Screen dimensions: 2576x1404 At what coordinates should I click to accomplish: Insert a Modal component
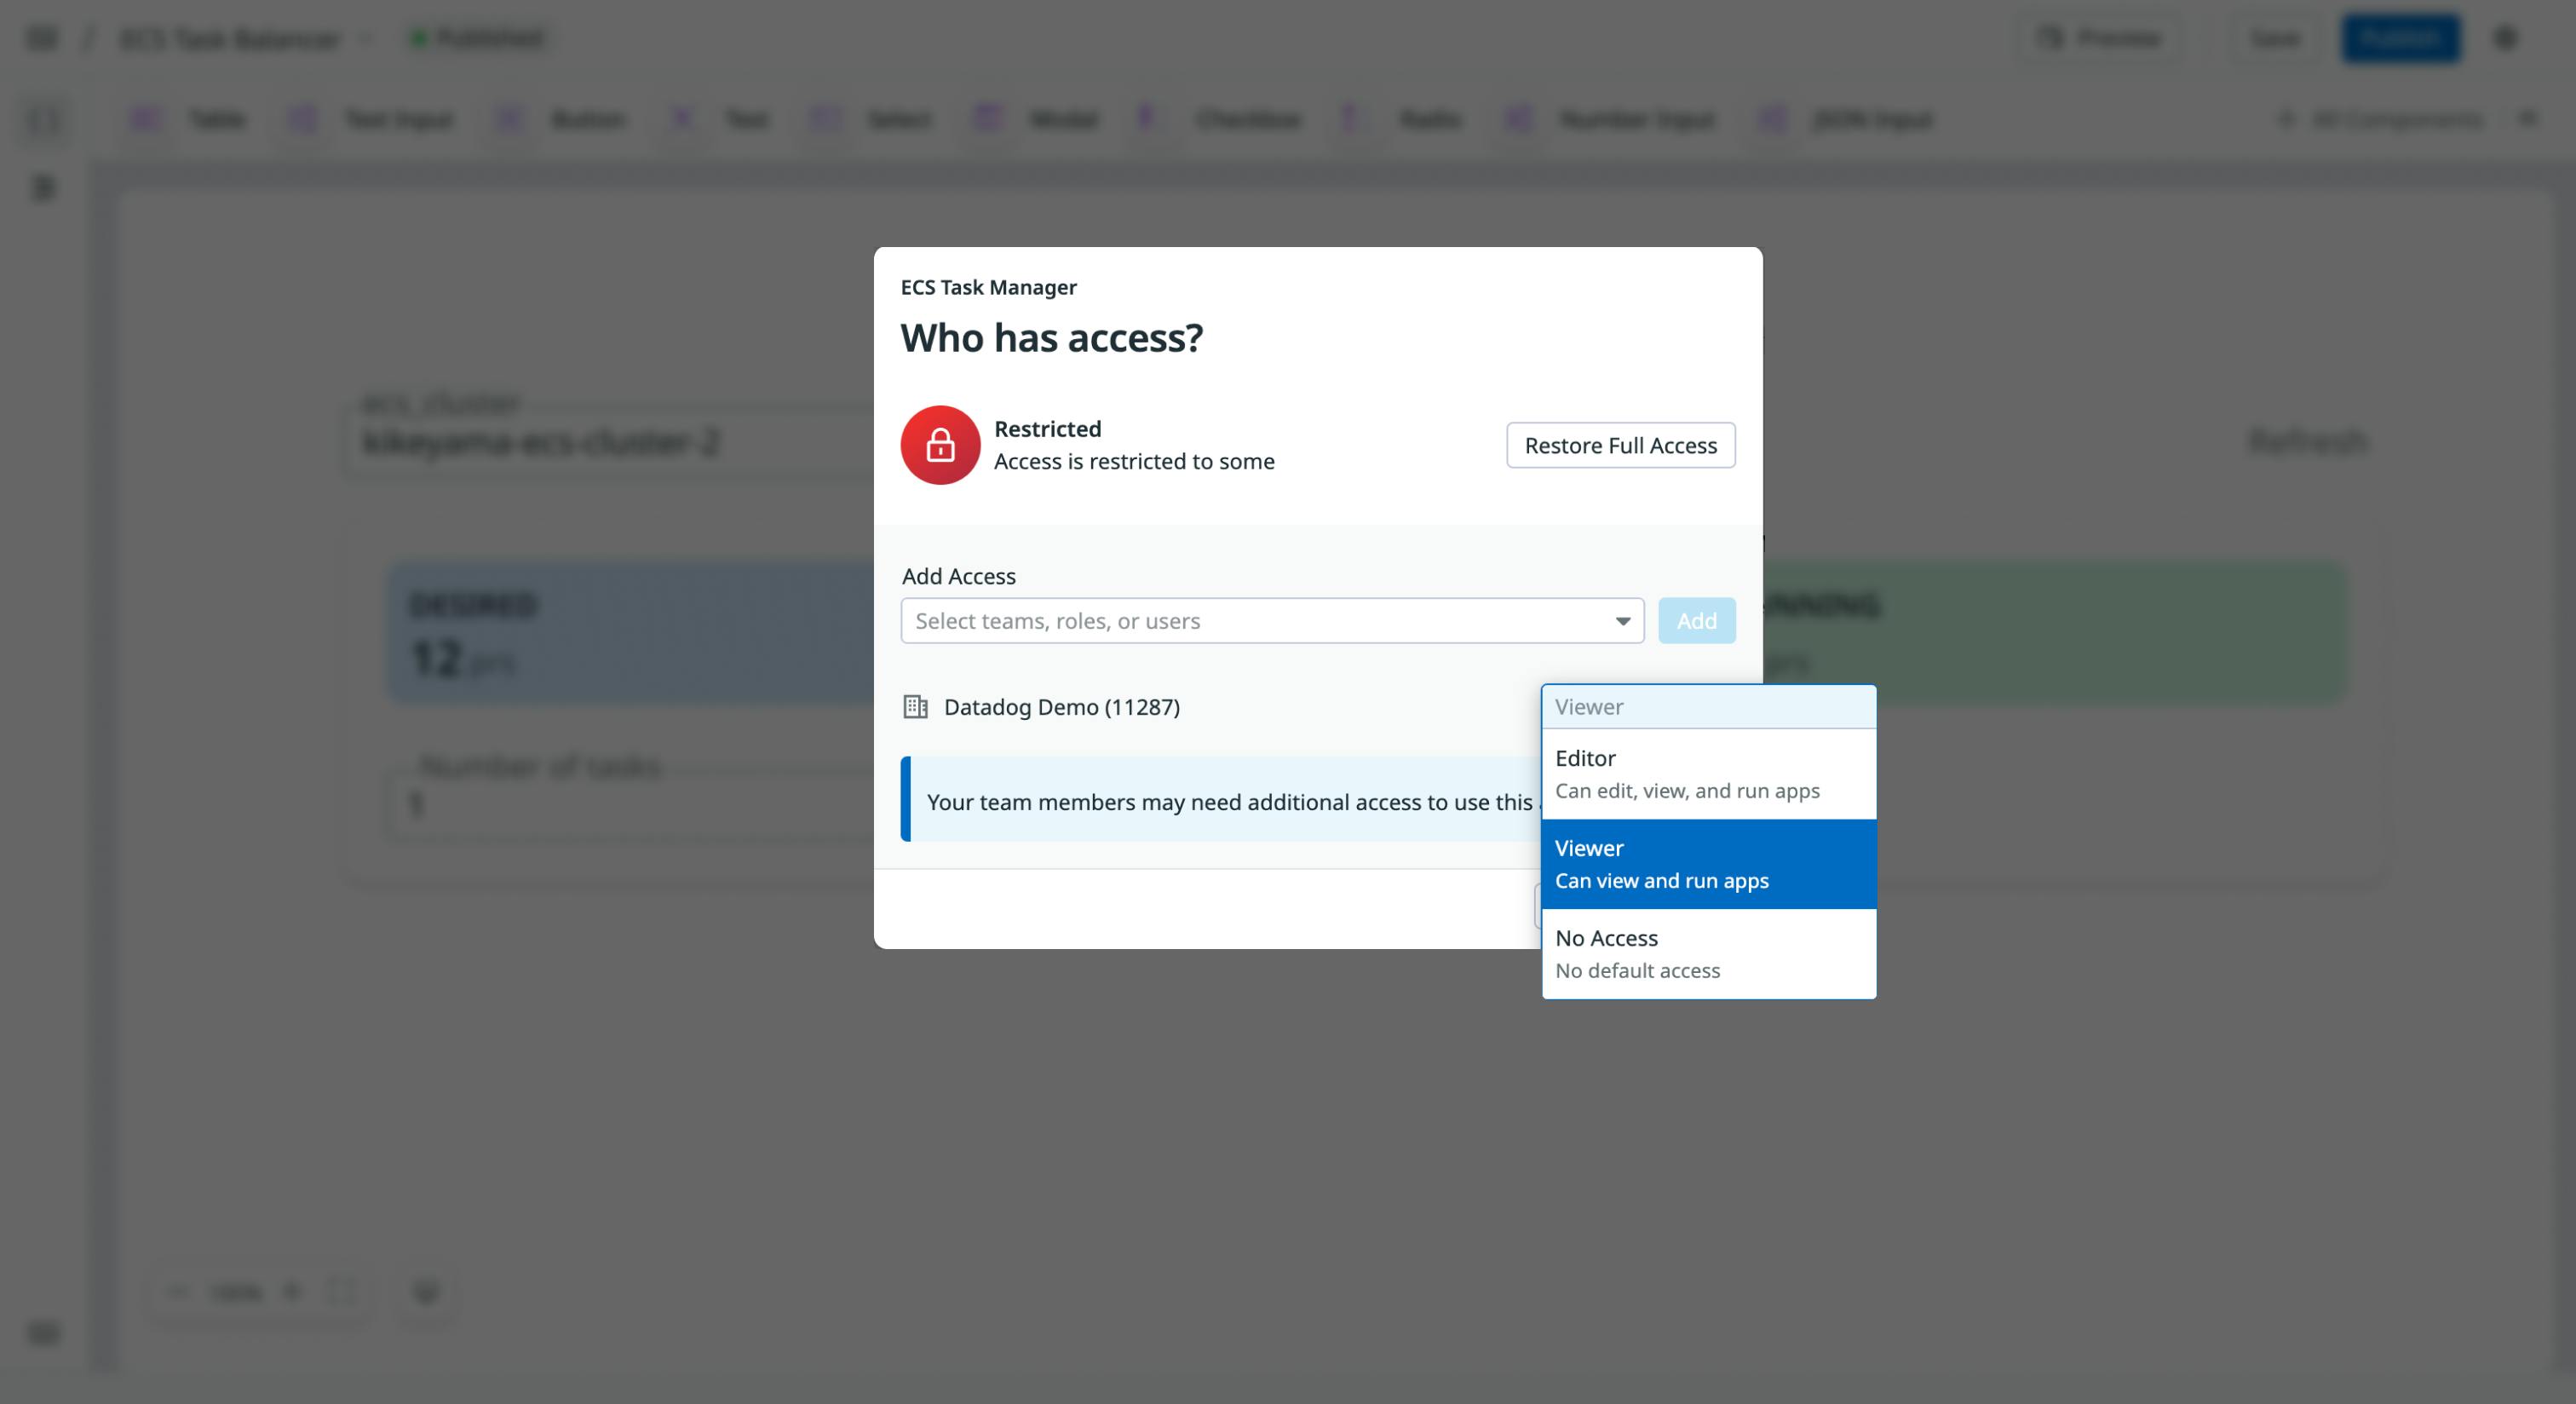[x=987, y=118]
